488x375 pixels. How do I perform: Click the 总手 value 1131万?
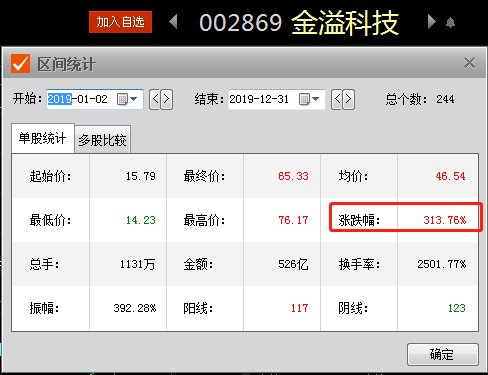137,264
